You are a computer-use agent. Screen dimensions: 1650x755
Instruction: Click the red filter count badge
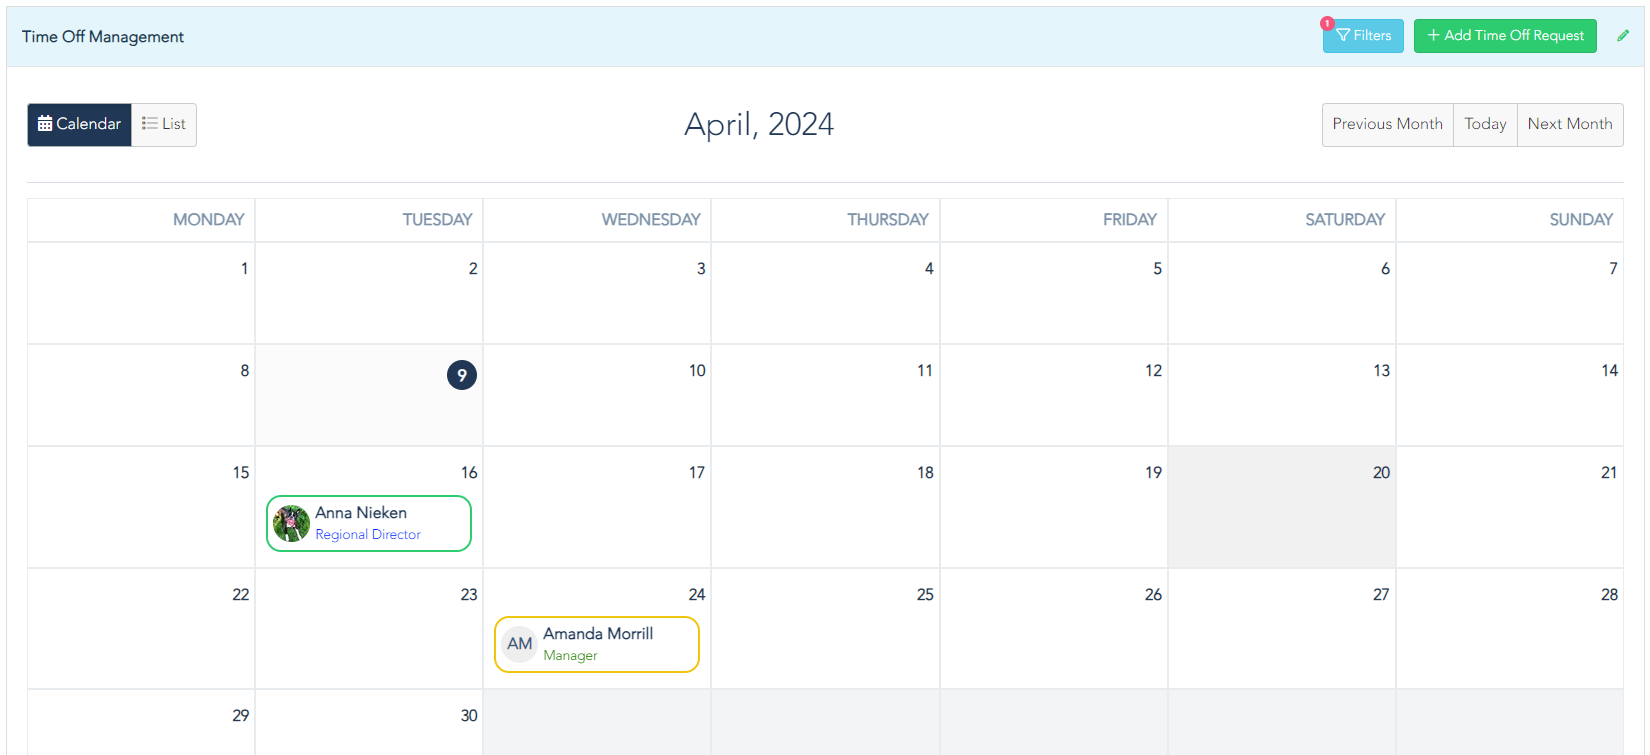tap(1327, 23)
